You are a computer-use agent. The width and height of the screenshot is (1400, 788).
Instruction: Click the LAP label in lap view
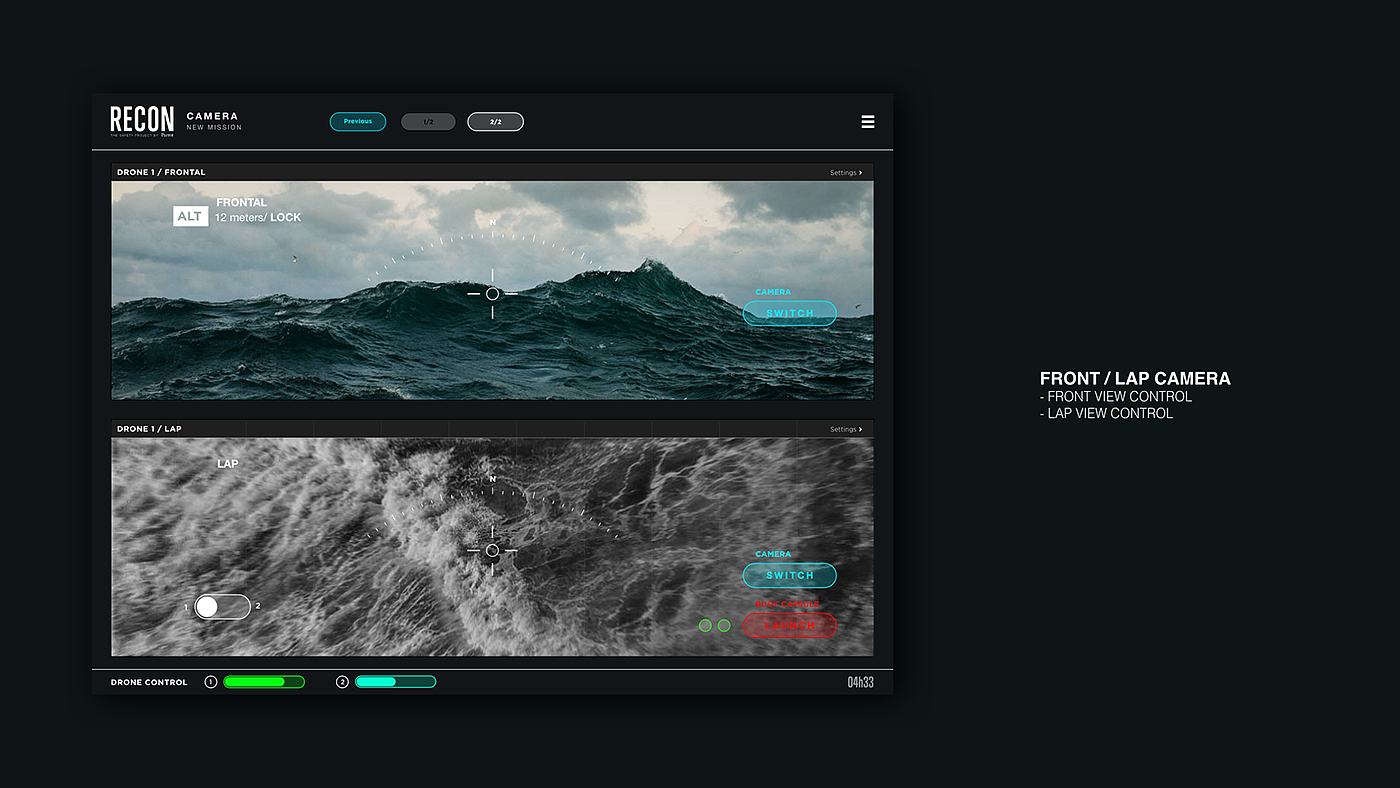[228, 464]
